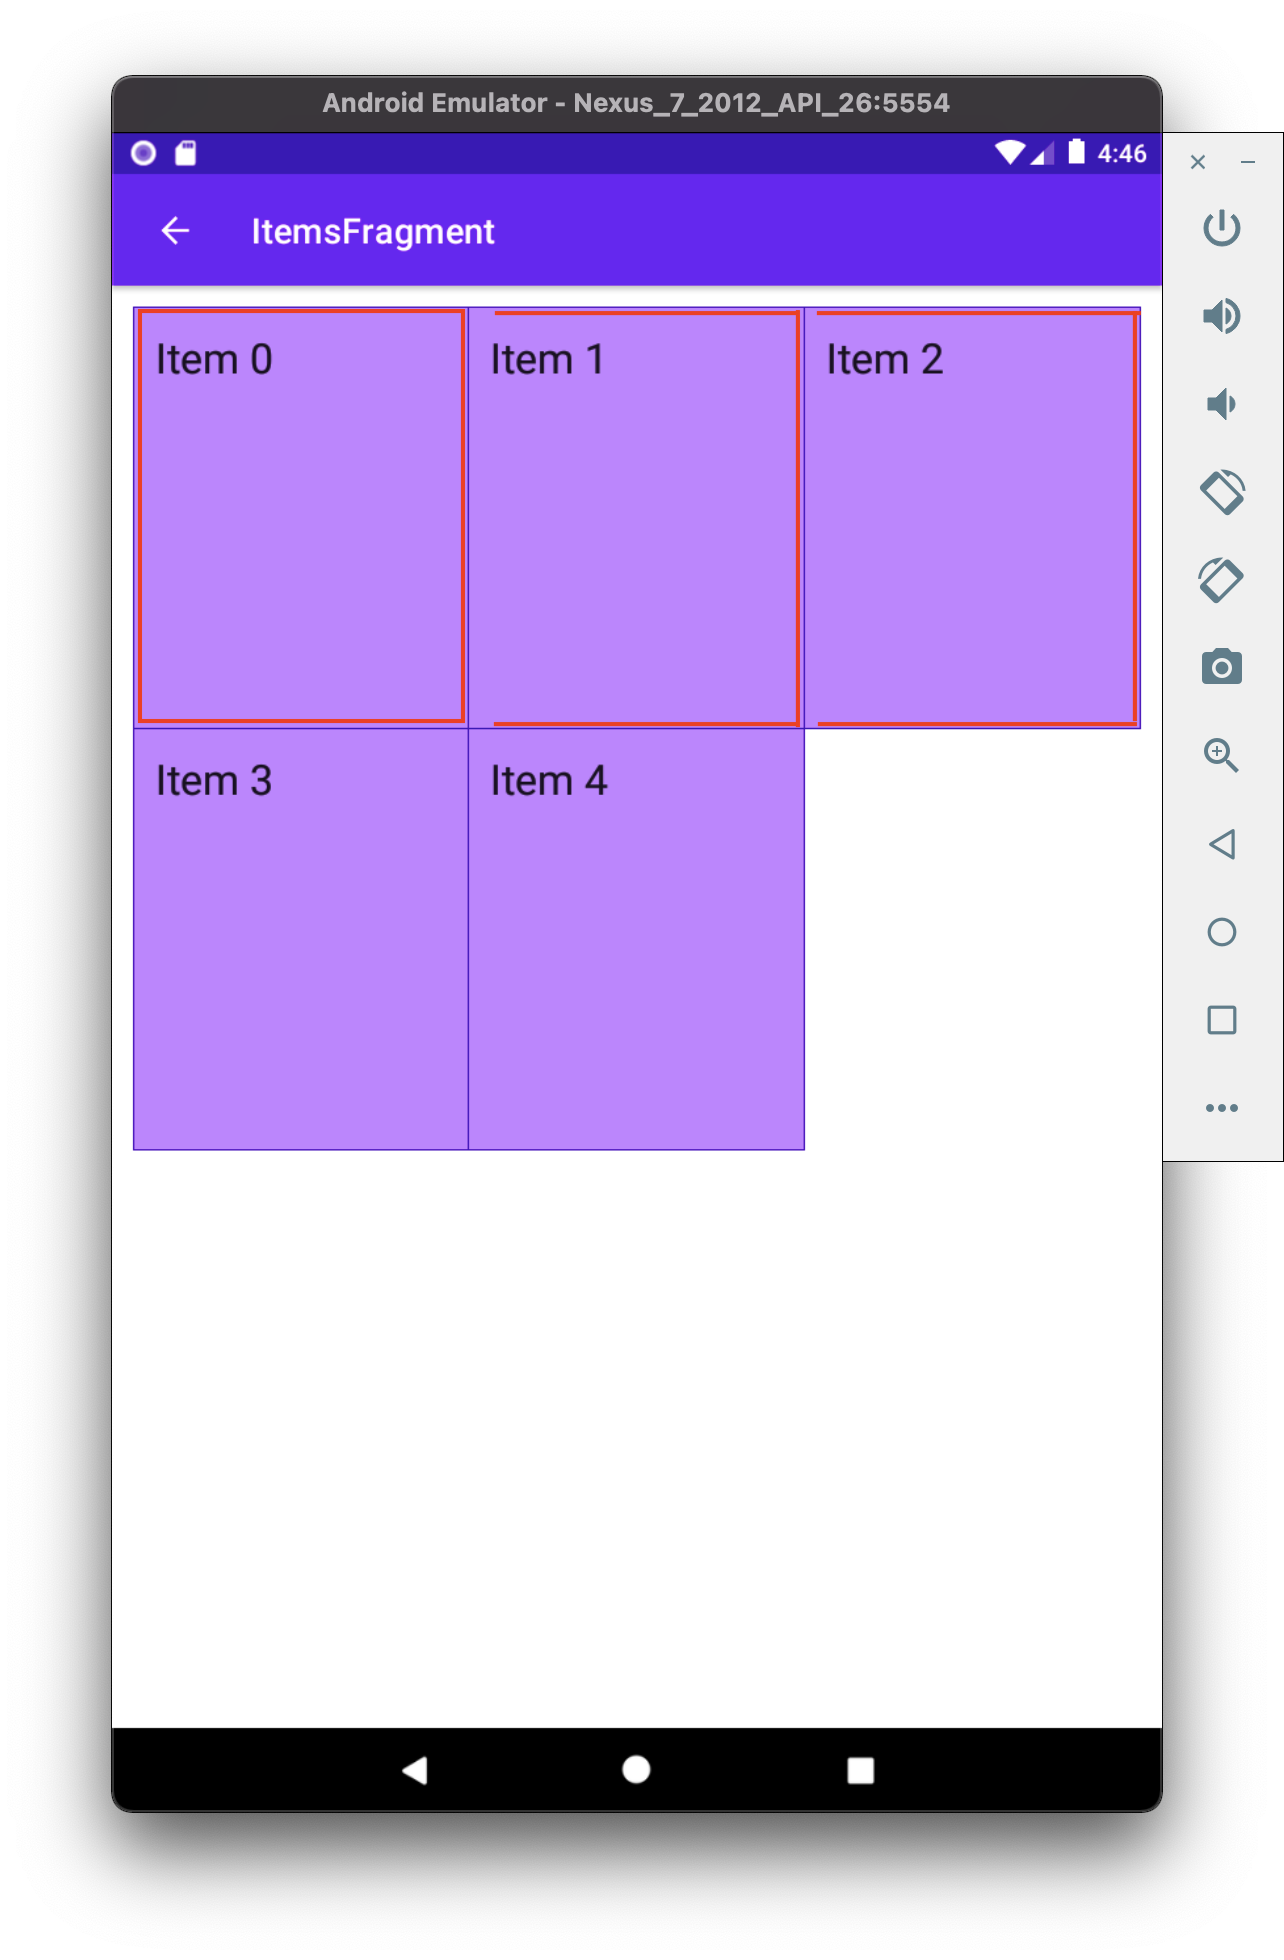Rotate the device left

1221,492
